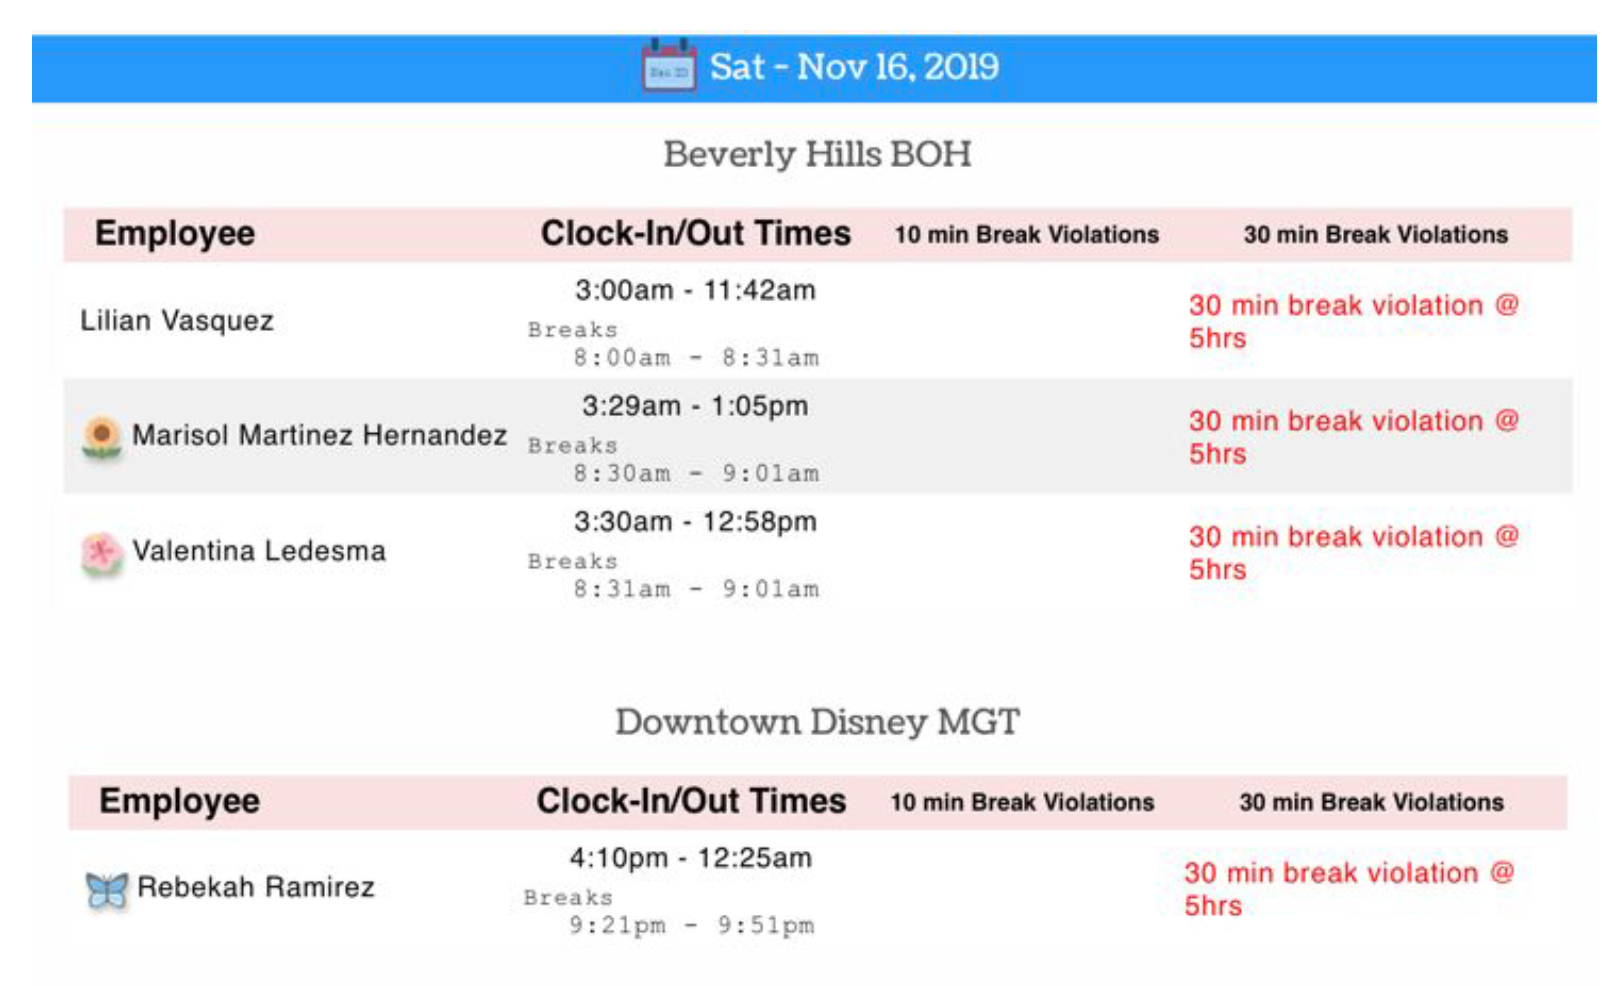Select Rebekah Ramirez employee name
Screen dimensions: 1602x986
coord(256,887)
